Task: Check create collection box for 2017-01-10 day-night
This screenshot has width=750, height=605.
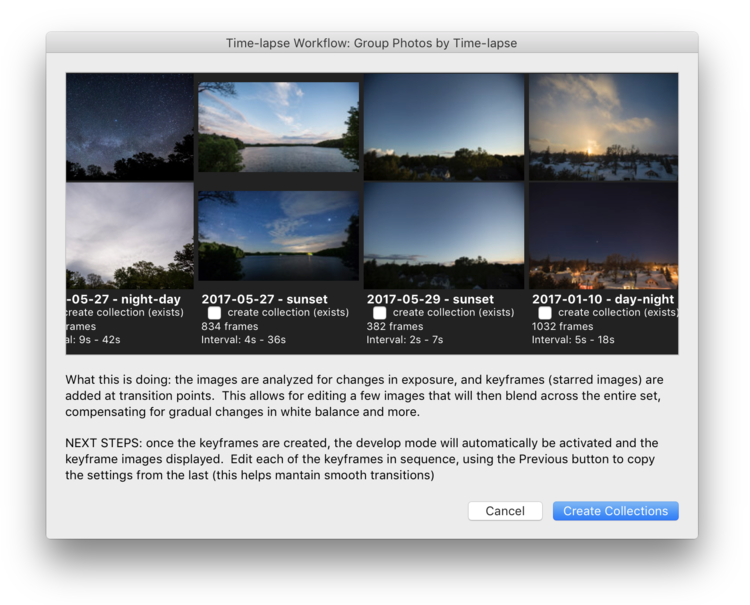Action: point(545,313)
